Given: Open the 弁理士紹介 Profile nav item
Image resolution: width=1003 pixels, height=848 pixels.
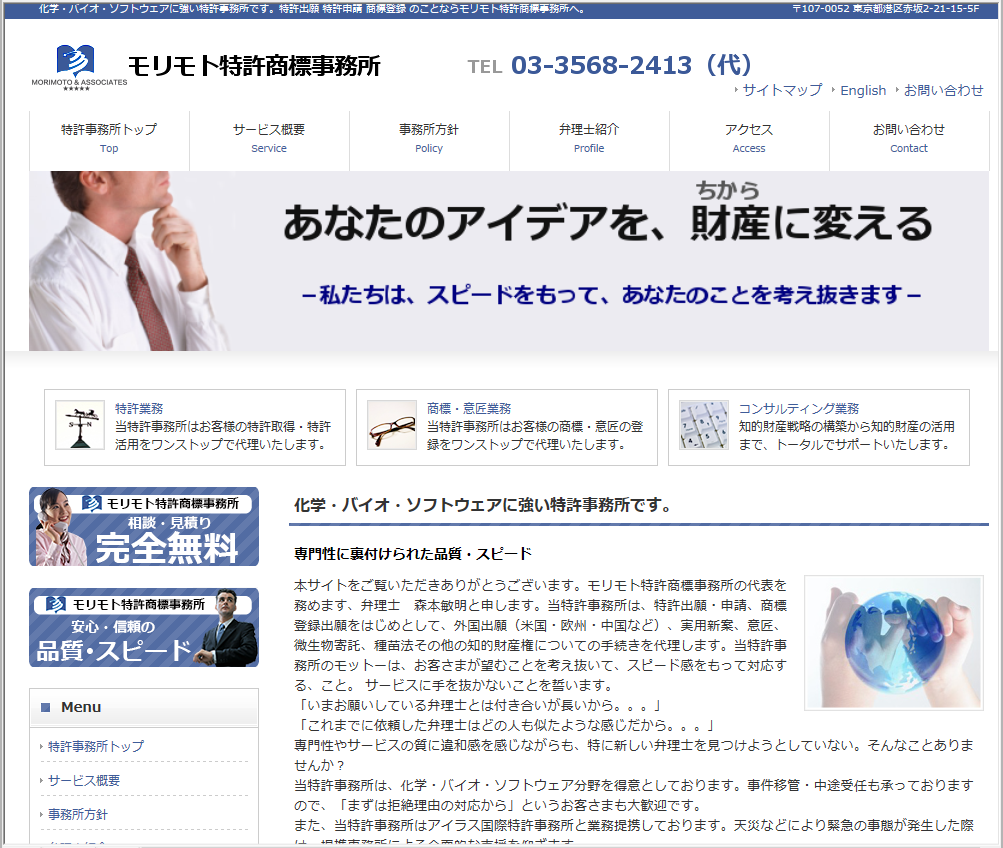Looking at the screenshot, I should click(x=589, y=139).
